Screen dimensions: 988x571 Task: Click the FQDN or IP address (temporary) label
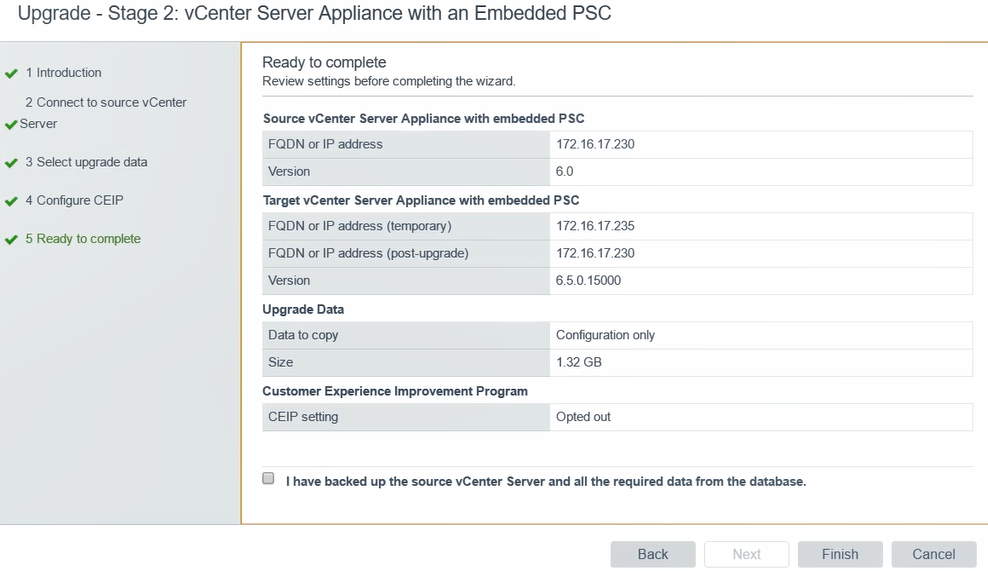pyautogui.click(x=360, y=226)
